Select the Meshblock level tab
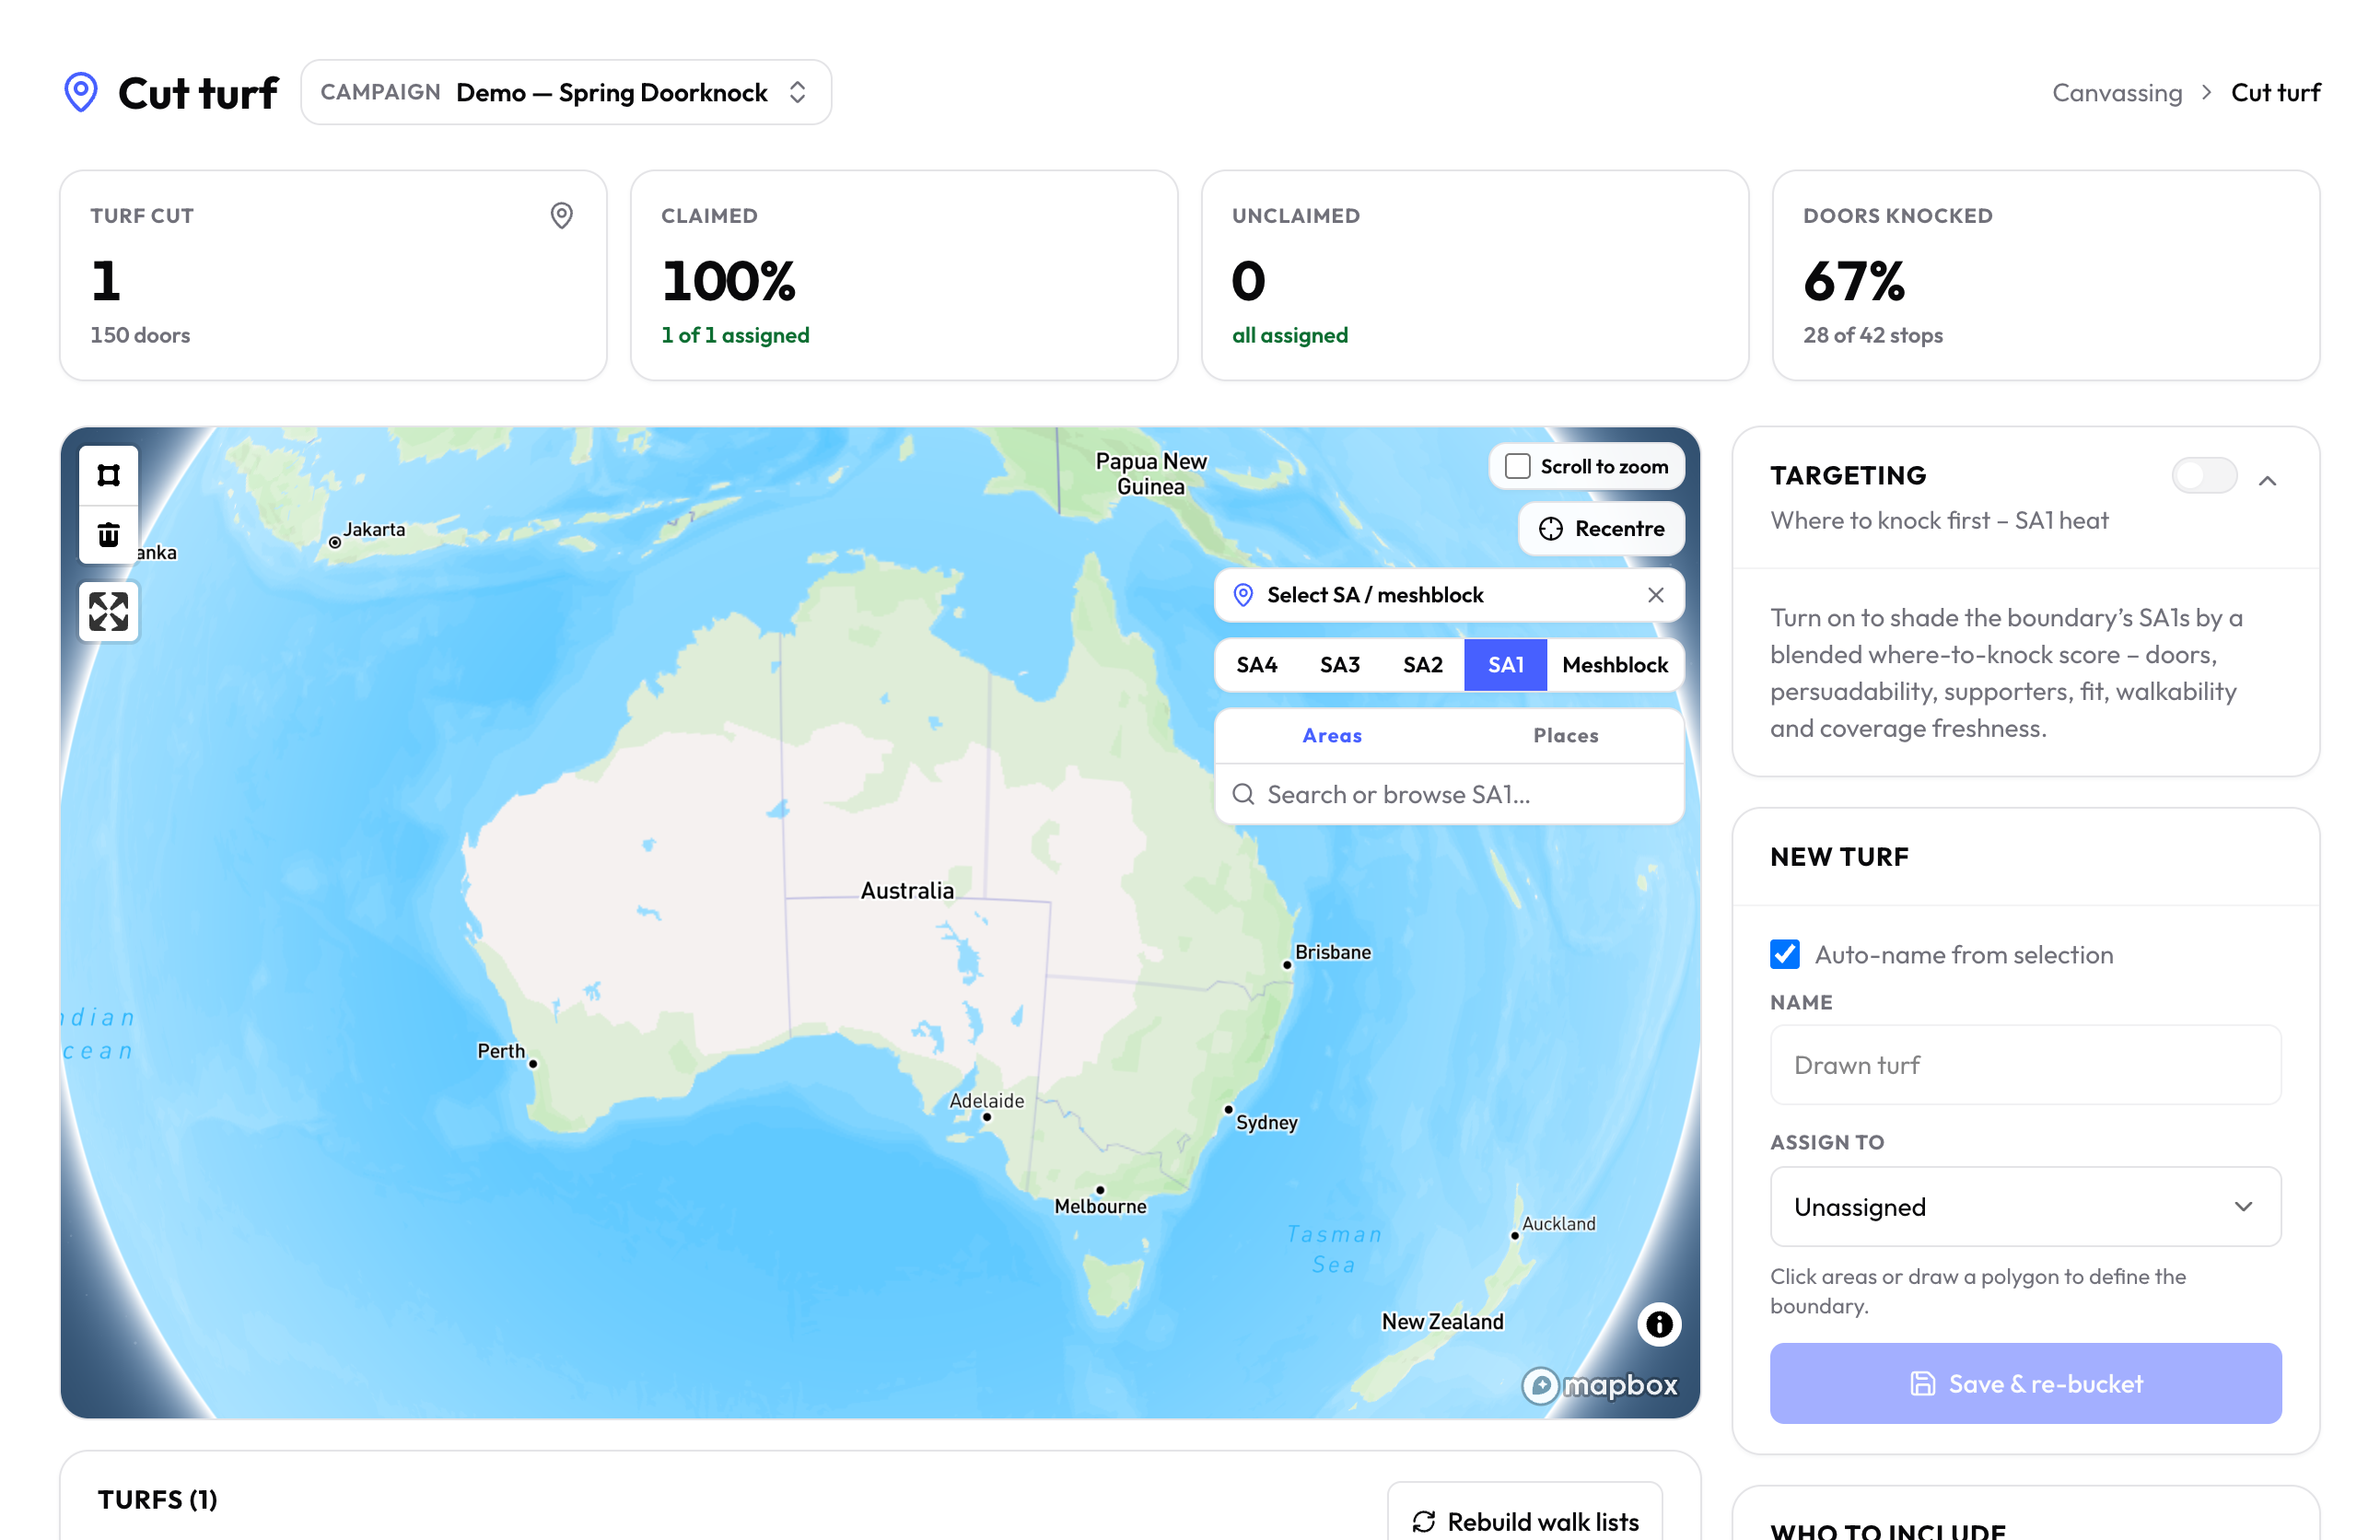2380x1540 pixels. coord(1615,665)
